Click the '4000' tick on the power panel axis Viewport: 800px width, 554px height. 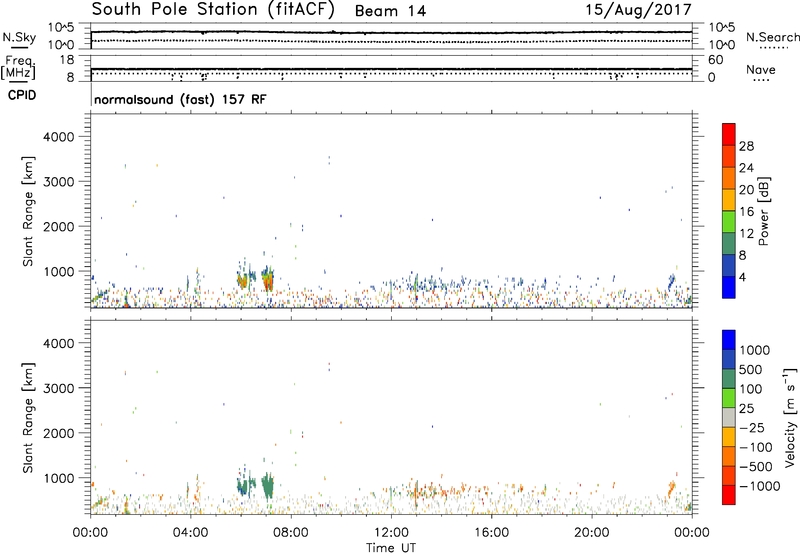(58, 137)
